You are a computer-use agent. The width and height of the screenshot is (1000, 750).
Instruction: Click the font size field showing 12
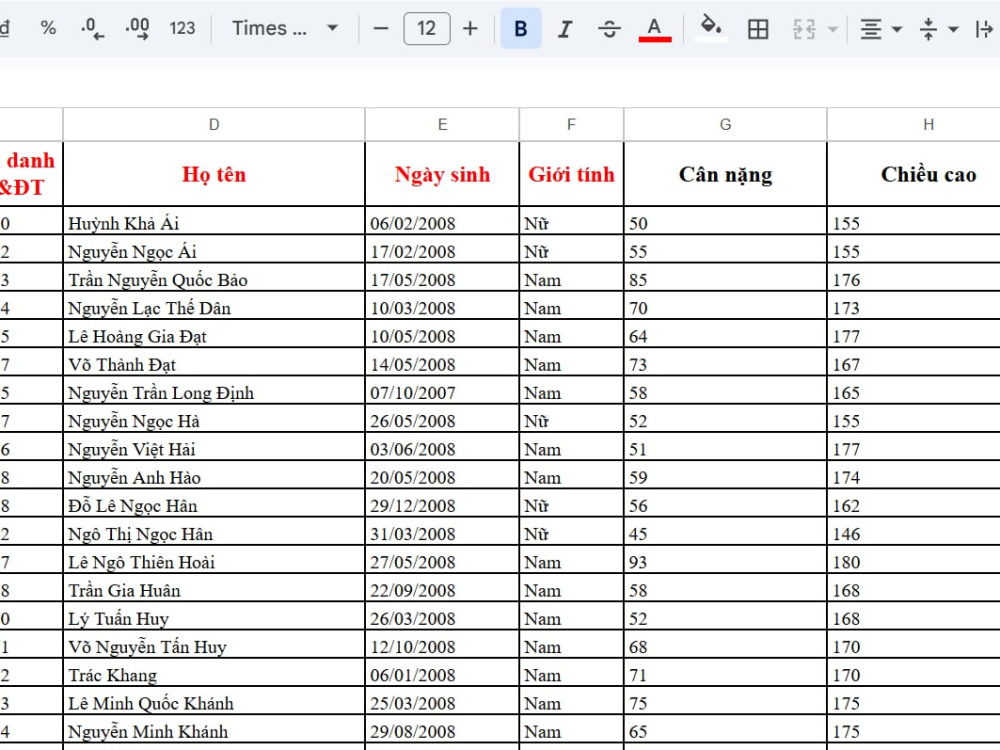(427, 29)
